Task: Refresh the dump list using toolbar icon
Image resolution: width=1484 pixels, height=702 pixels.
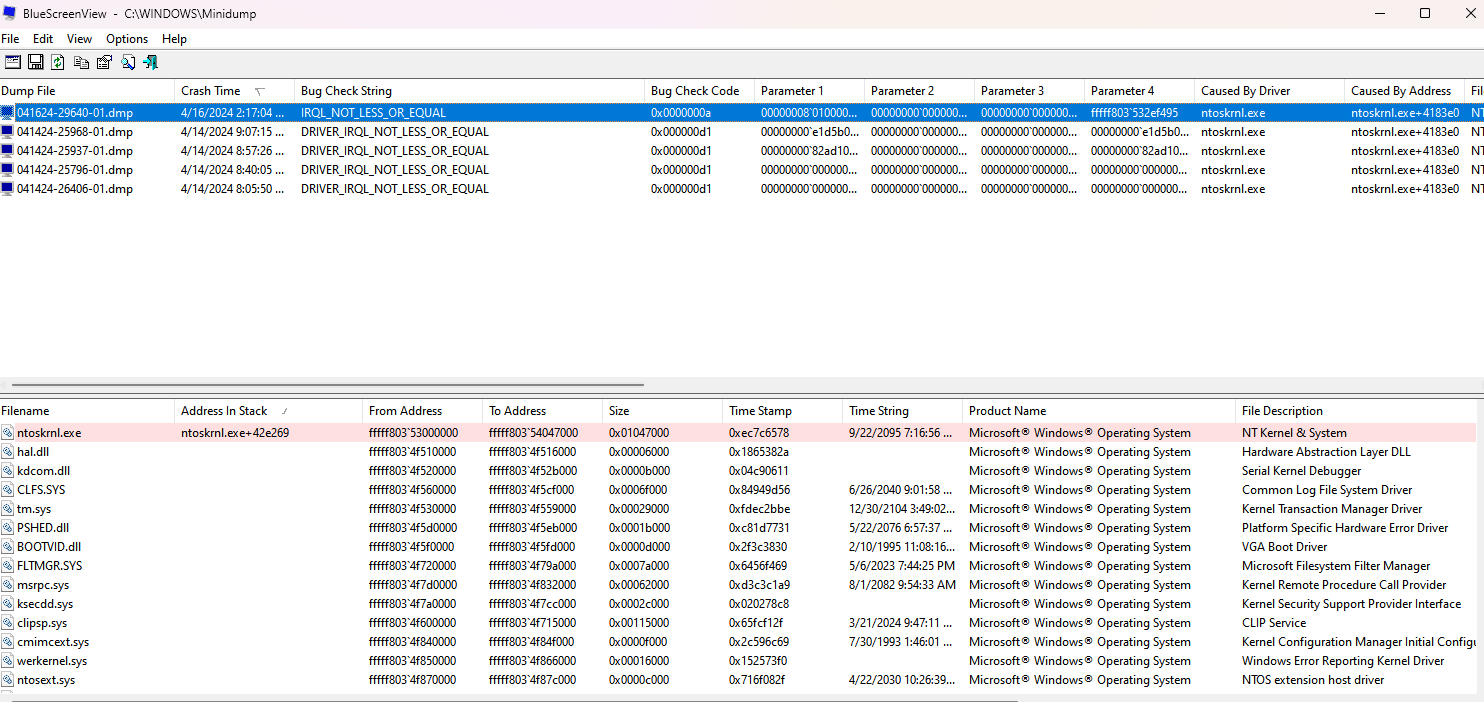Action: pyautogui.click(x=58, y=62)
